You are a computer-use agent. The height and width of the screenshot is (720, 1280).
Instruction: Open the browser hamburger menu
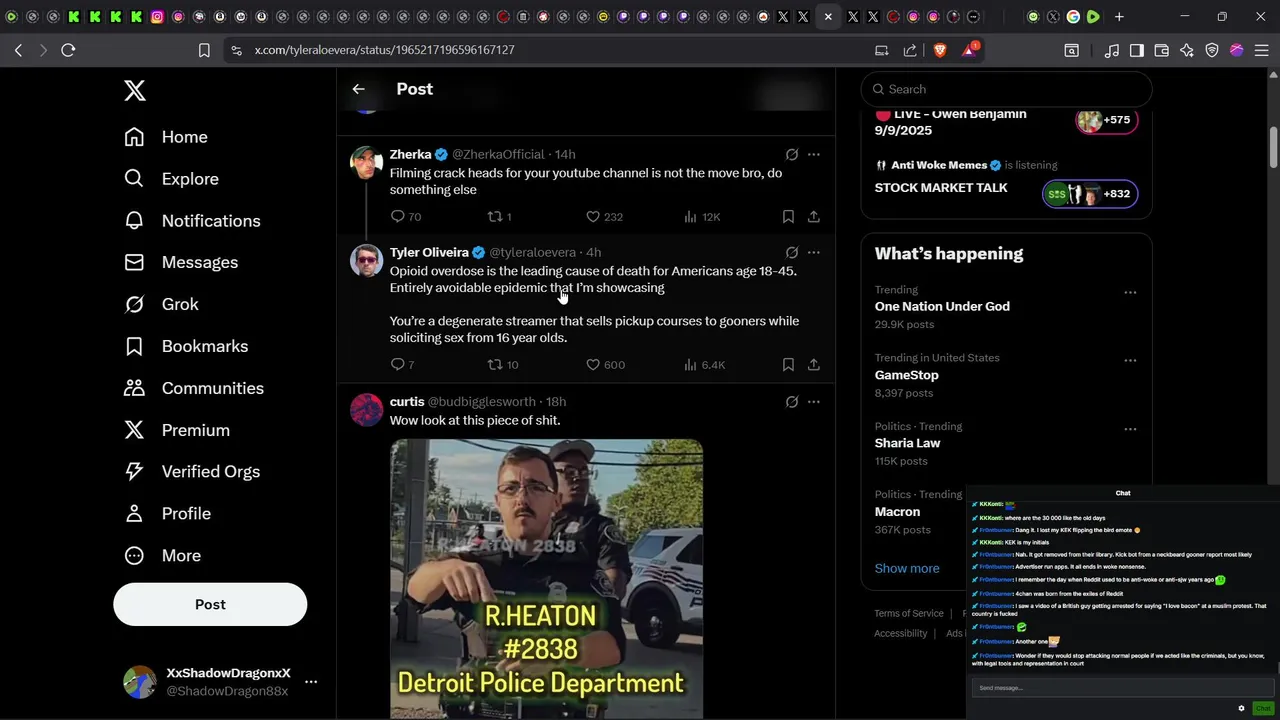[x=1262, y=50]
